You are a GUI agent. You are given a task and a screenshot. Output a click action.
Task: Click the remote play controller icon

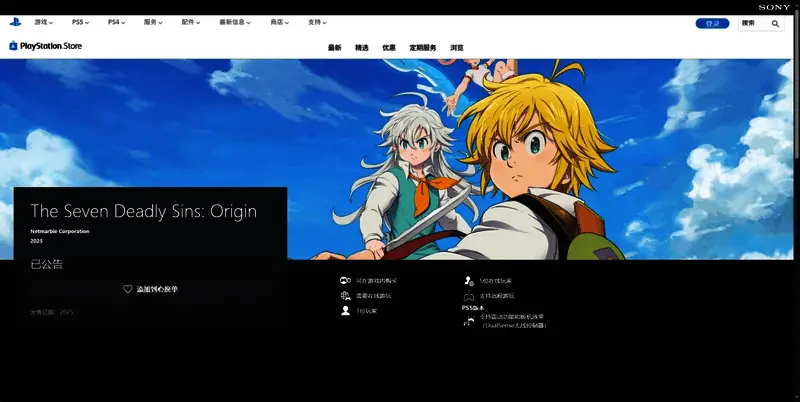pyautogui.click(x=468, y=296)
